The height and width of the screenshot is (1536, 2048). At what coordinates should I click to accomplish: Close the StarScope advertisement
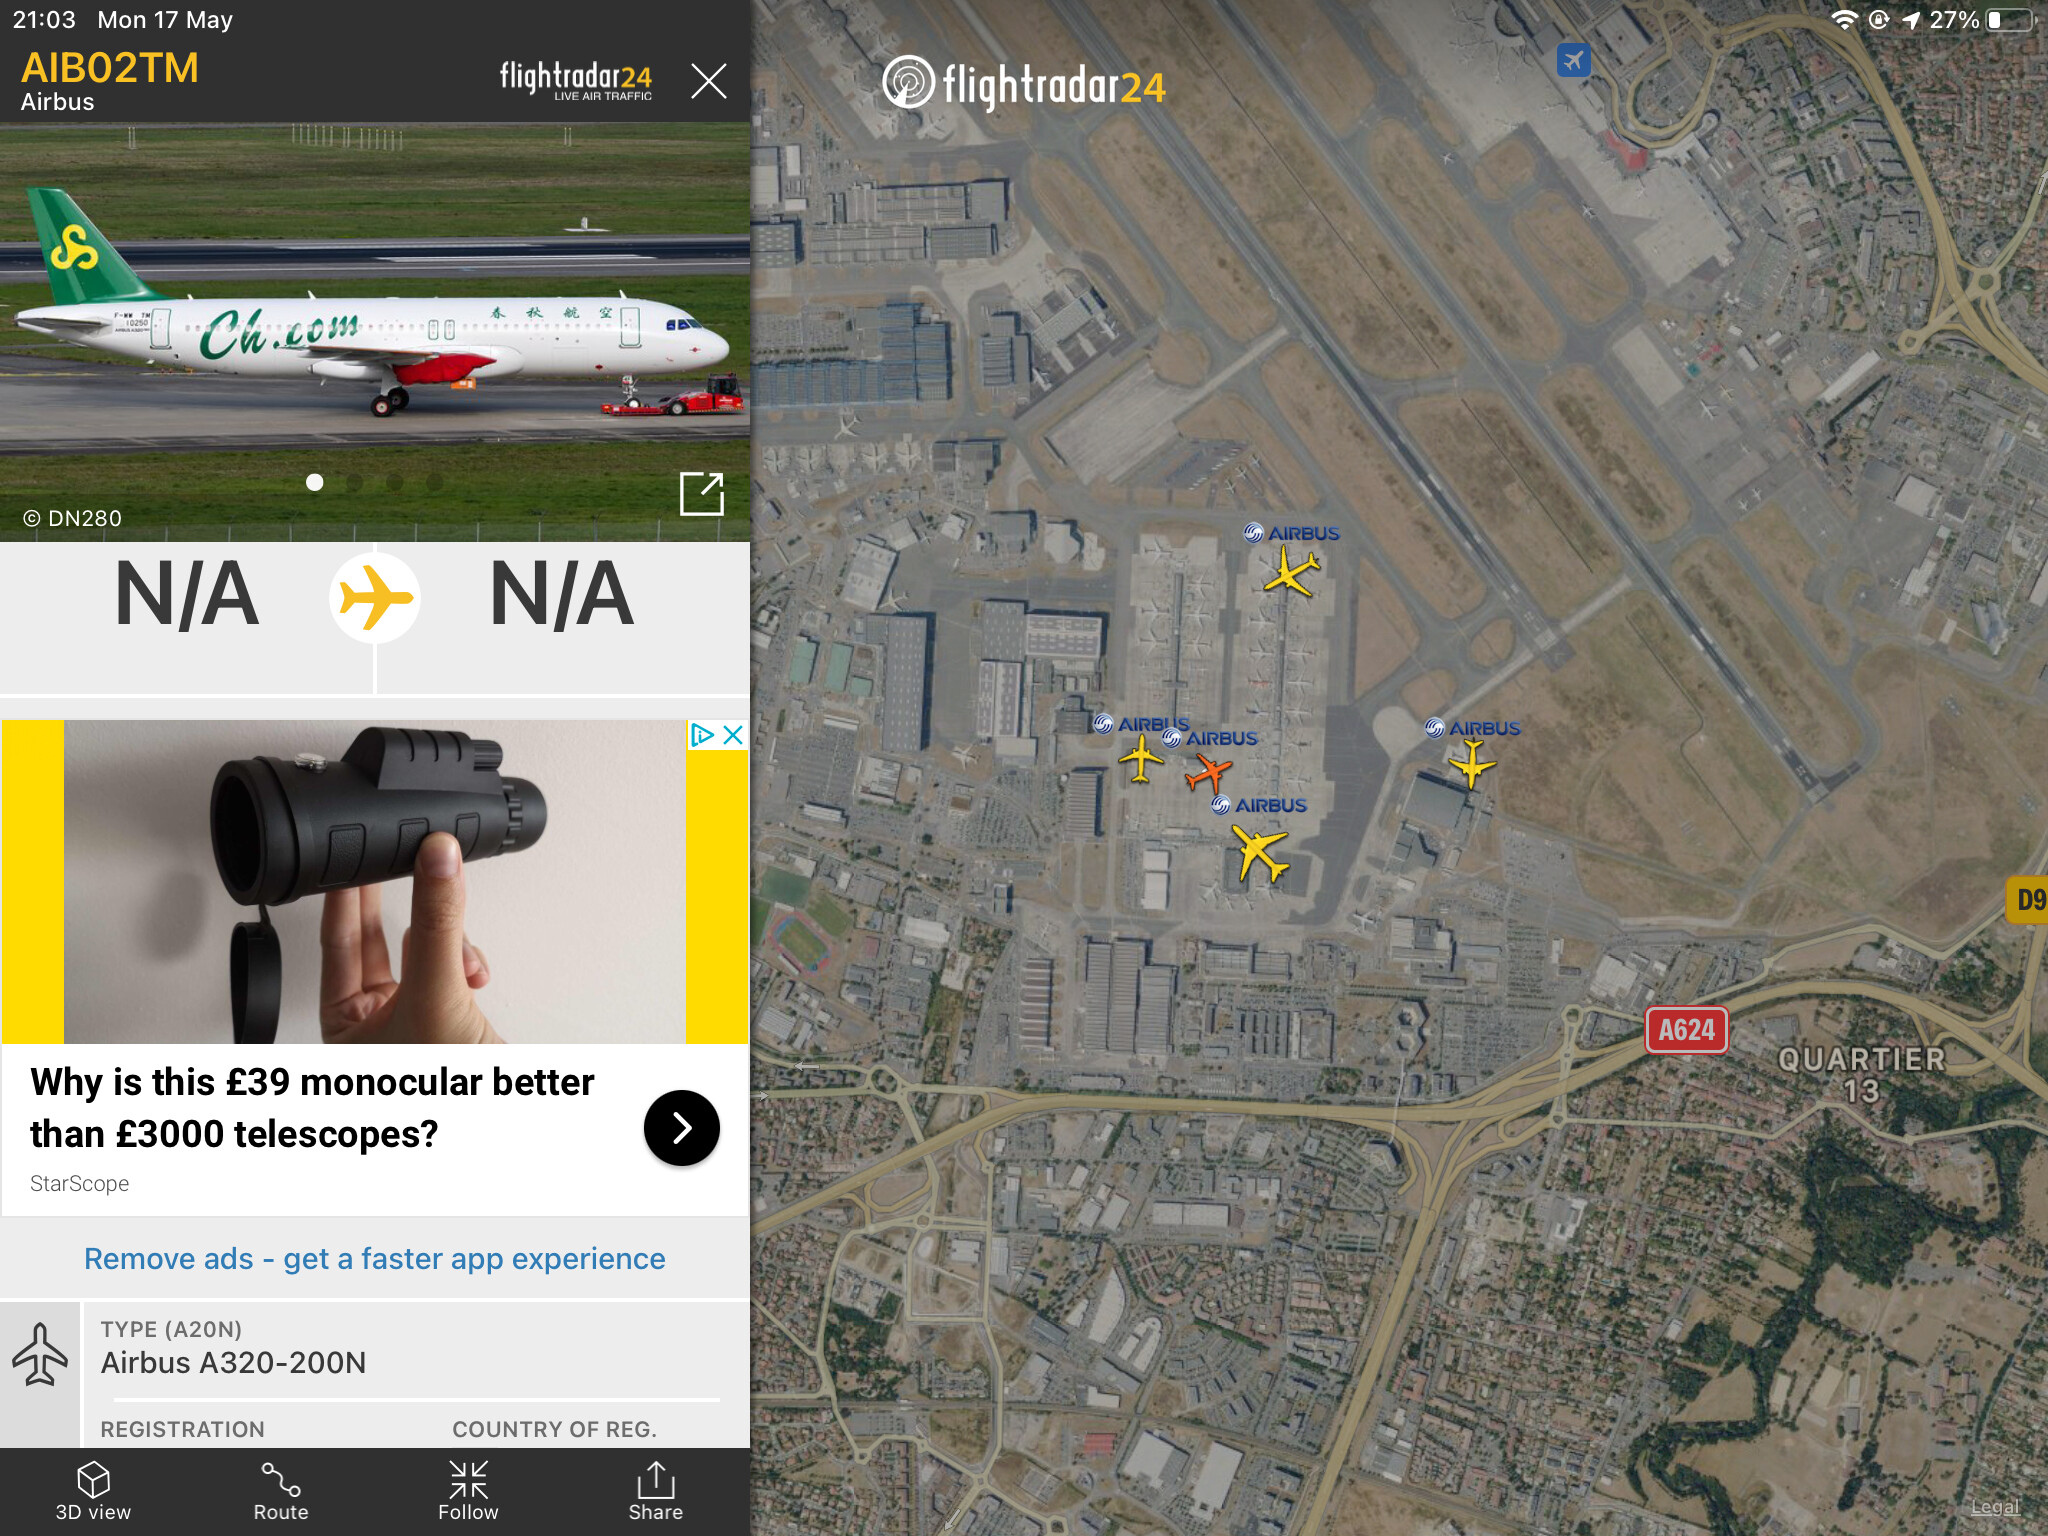tap(733, 735)
